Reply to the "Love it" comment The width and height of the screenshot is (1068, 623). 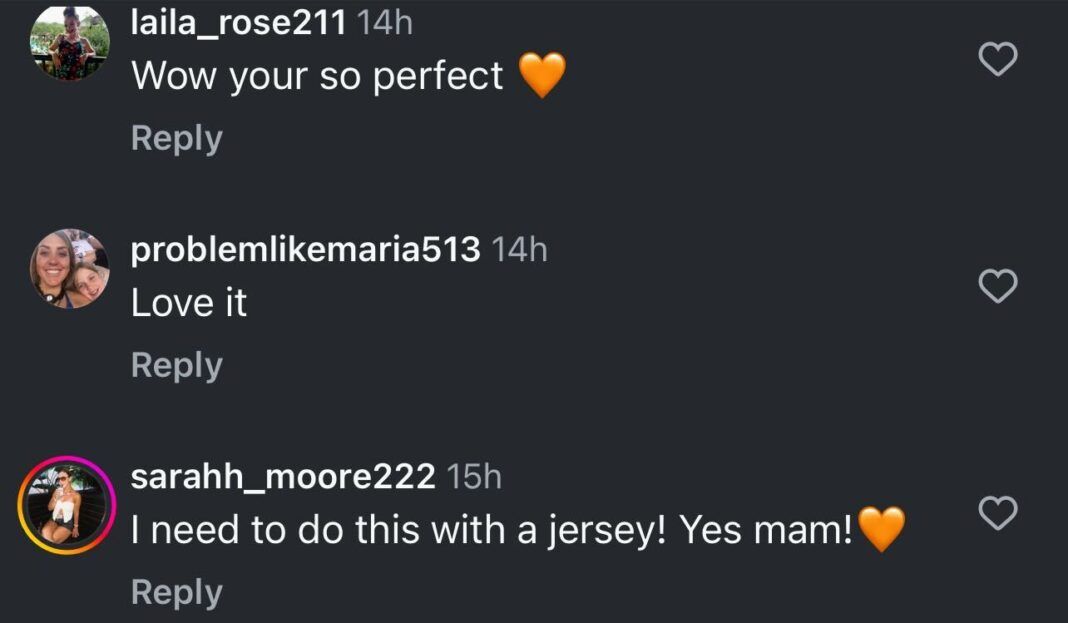[176, 365]
